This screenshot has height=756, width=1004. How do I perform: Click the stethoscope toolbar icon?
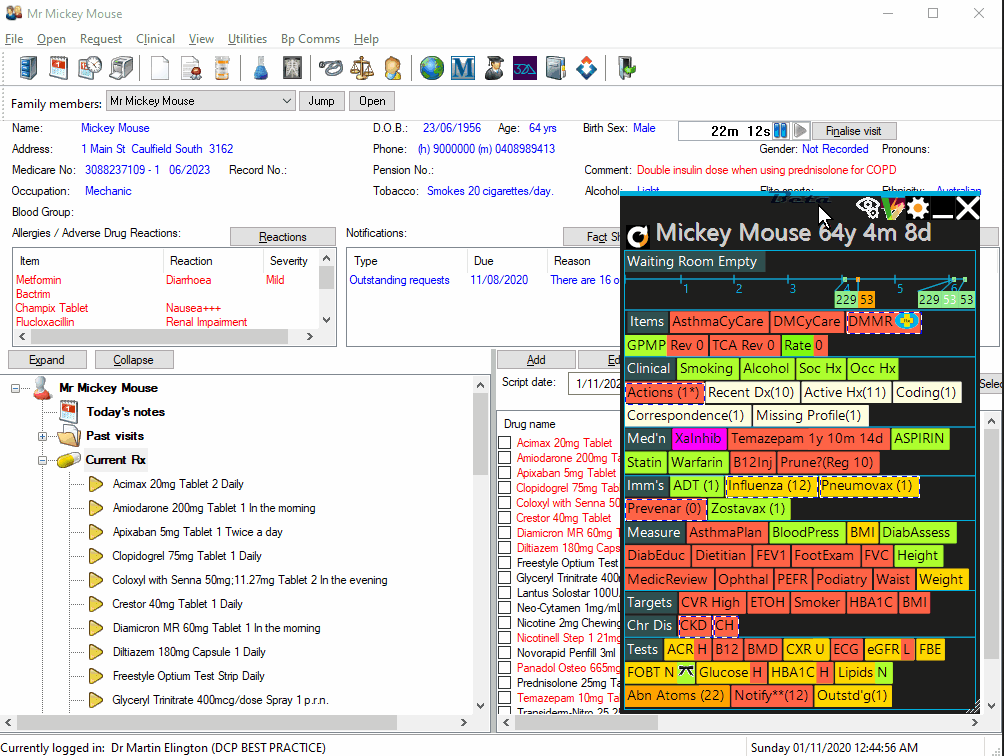pos(330,68)
